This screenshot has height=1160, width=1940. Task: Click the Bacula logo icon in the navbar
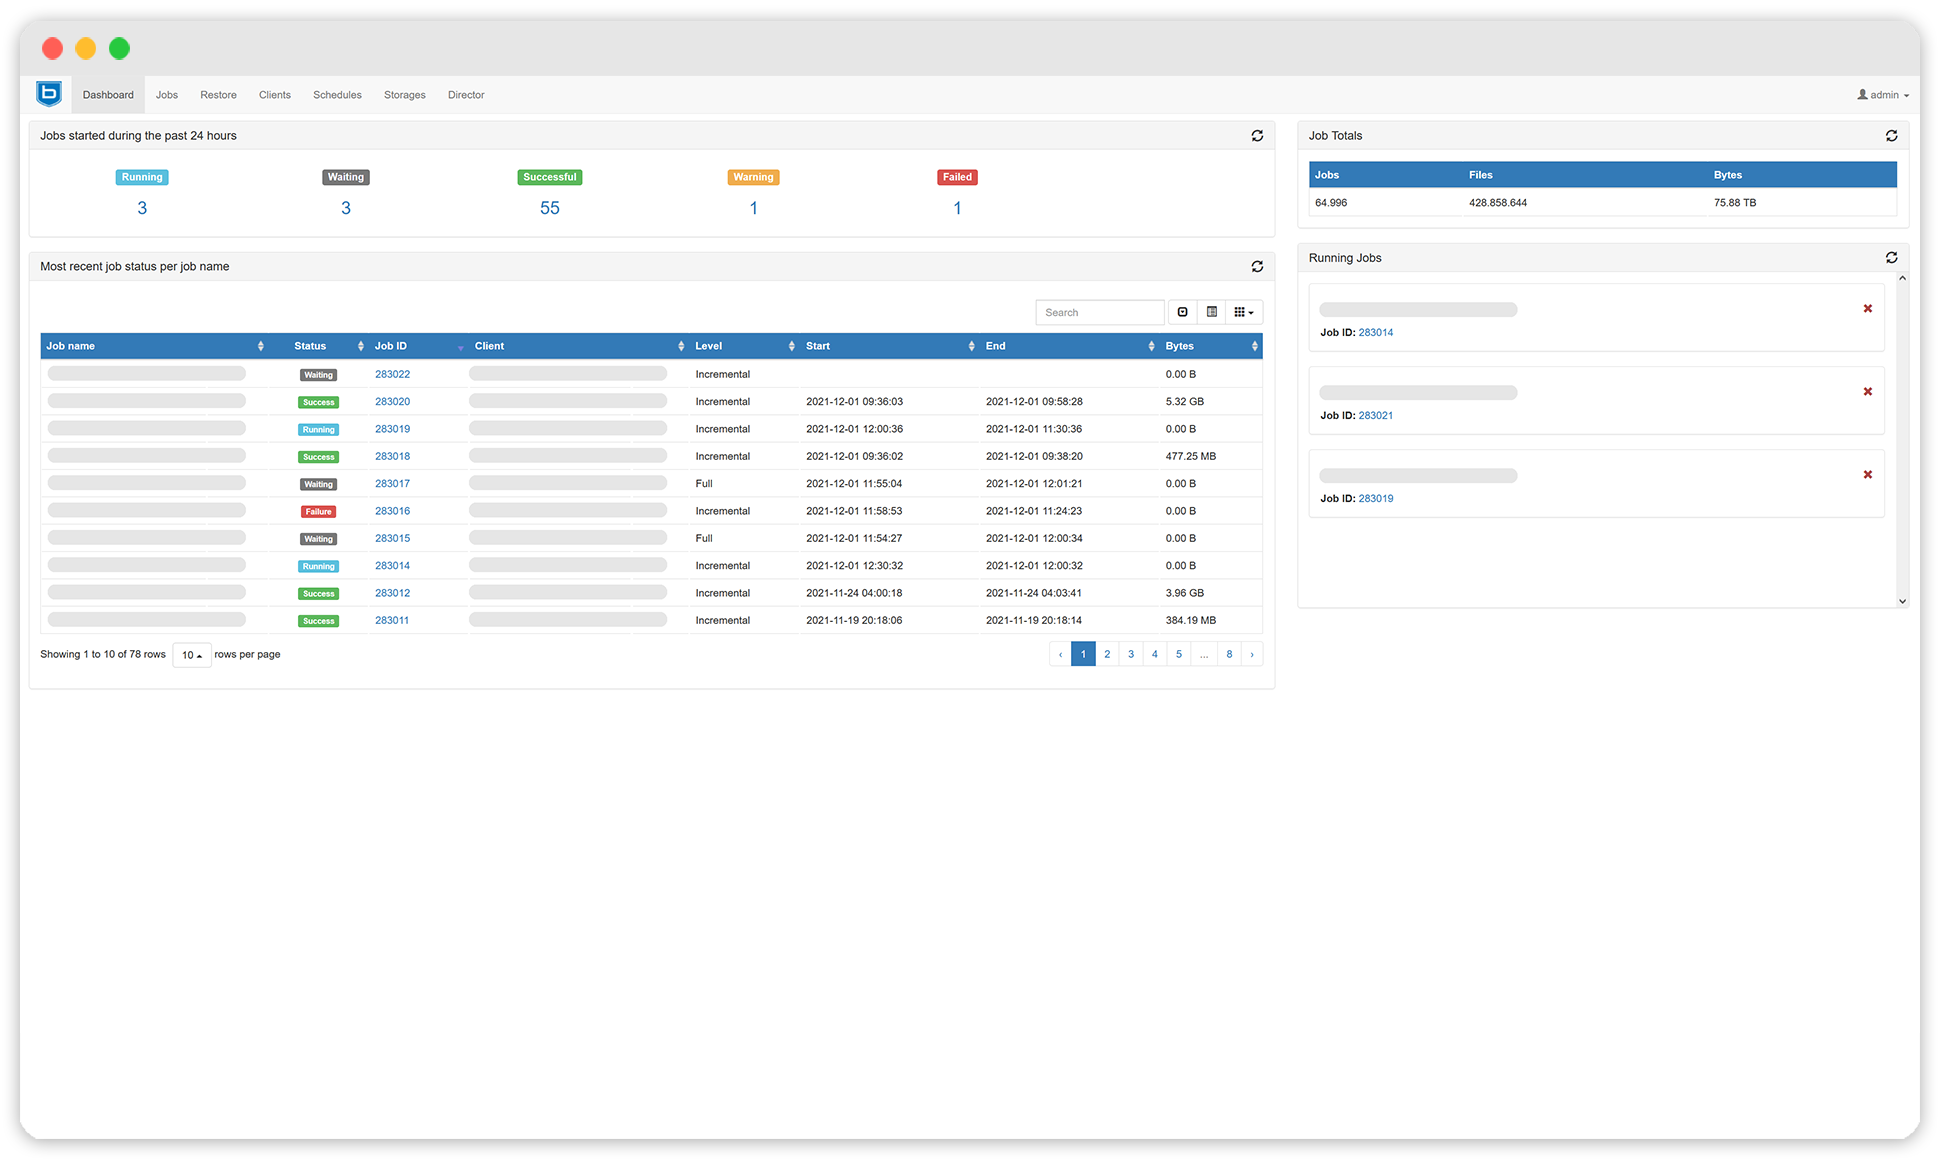click(47, 93)
